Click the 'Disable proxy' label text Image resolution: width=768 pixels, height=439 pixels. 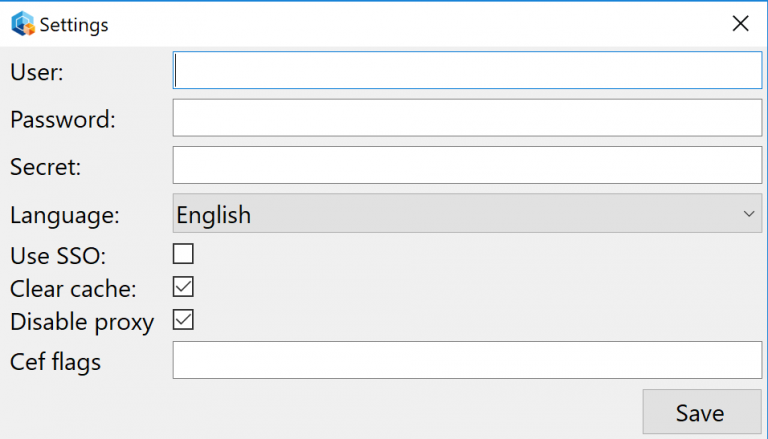point(82,322)
